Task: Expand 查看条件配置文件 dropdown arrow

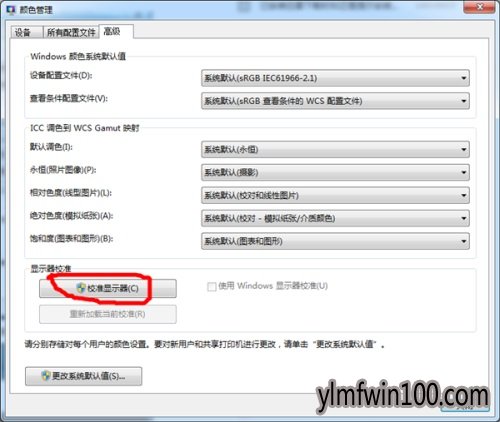Action: pyautogui.click(x=463, y=101)
